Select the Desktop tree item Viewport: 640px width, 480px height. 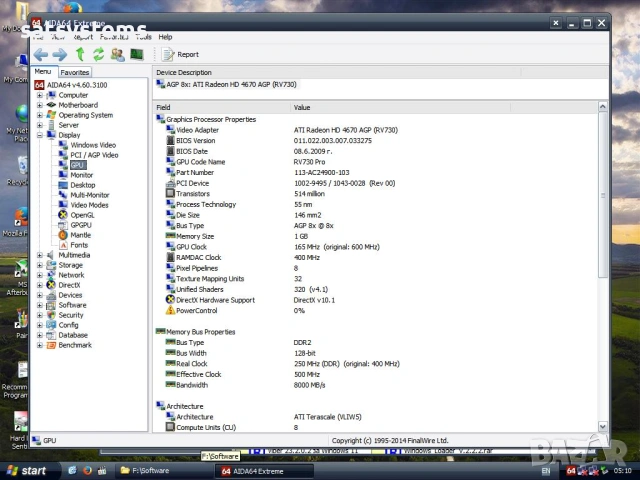(x=82, y=185)
